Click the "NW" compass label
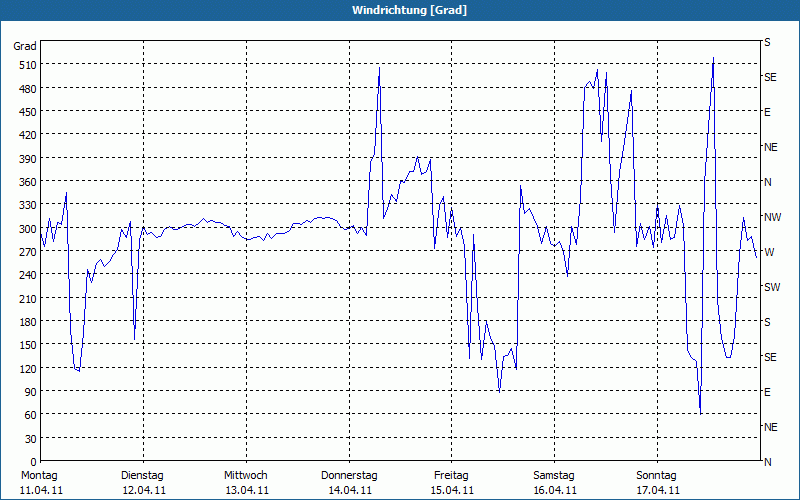Screen dimensions: 800x500 pyautogui.click(x=772, y=217)
